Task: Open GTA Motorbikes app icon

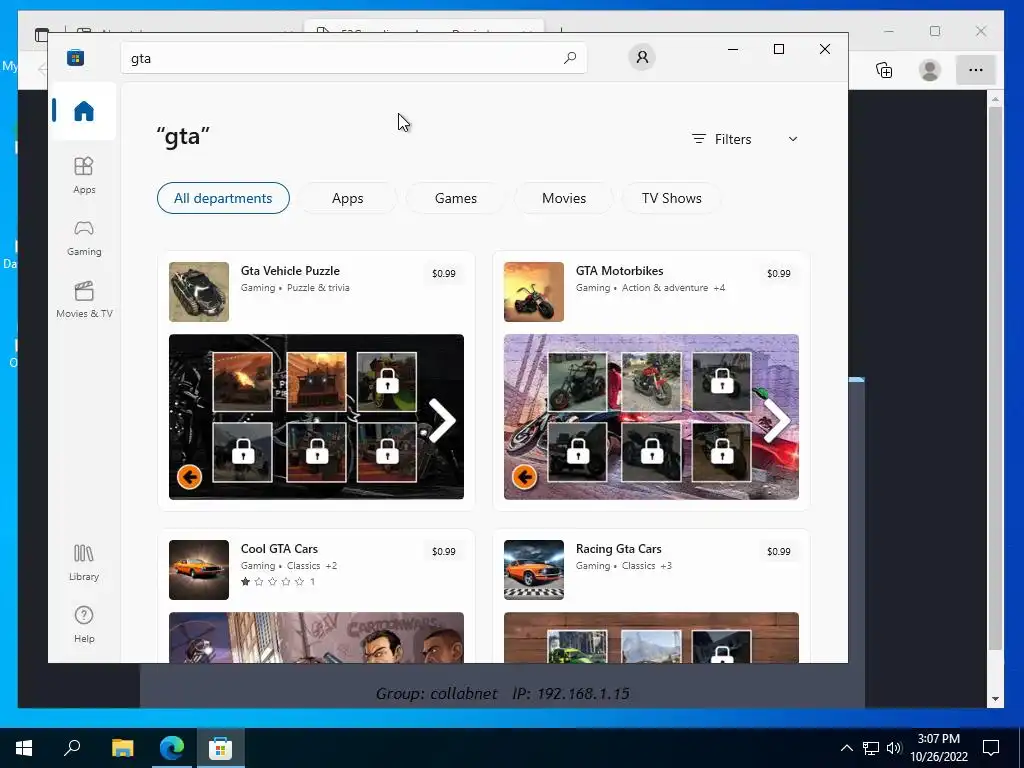Action: click(534, 292)
